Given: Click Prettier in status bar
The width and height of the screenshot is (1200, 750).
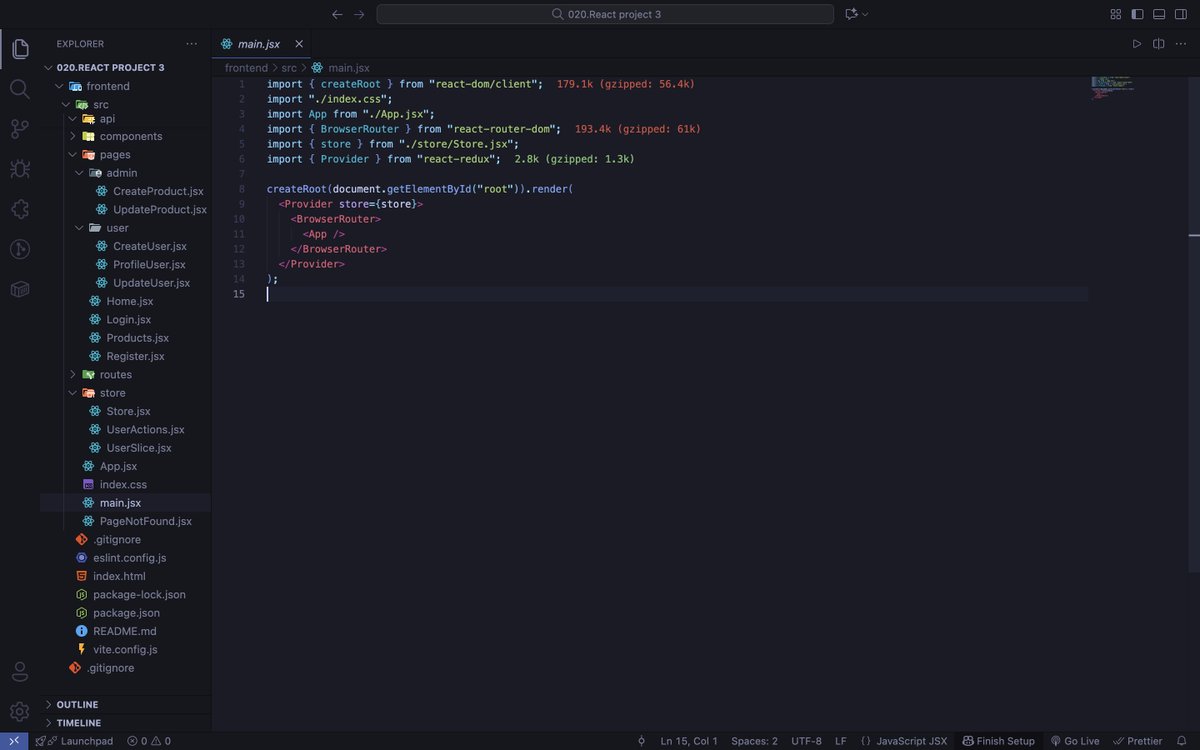Looking at the screenshot, I should (1137, 741).
